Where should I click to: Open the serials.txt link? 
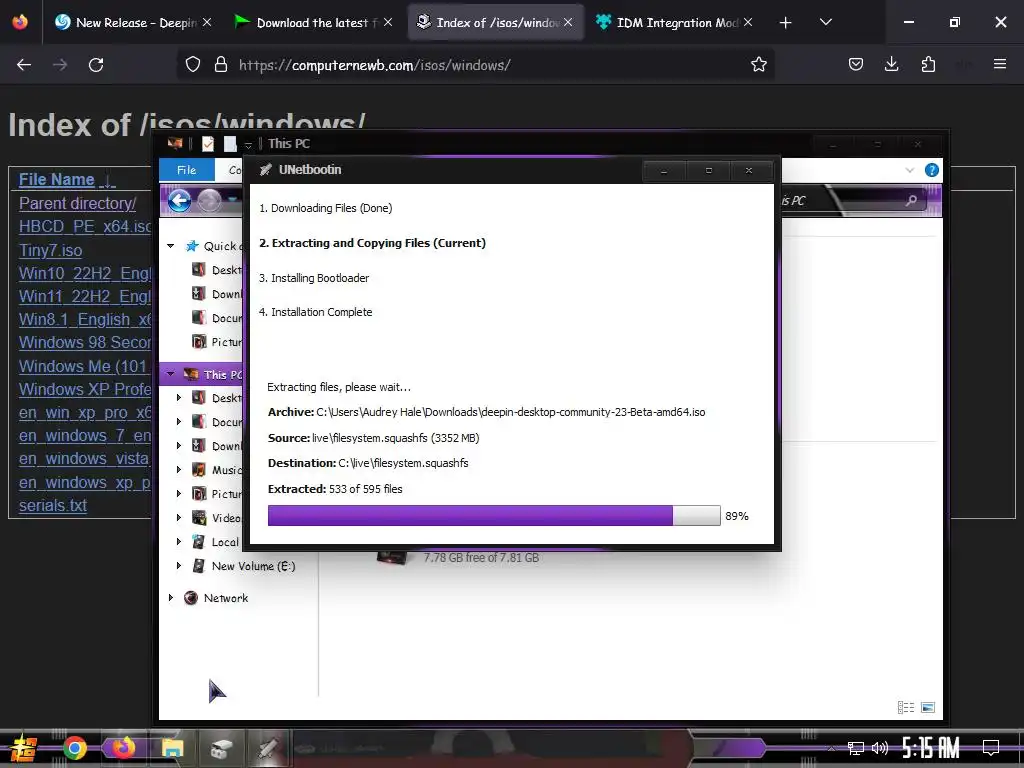click(x=52, y=505)
